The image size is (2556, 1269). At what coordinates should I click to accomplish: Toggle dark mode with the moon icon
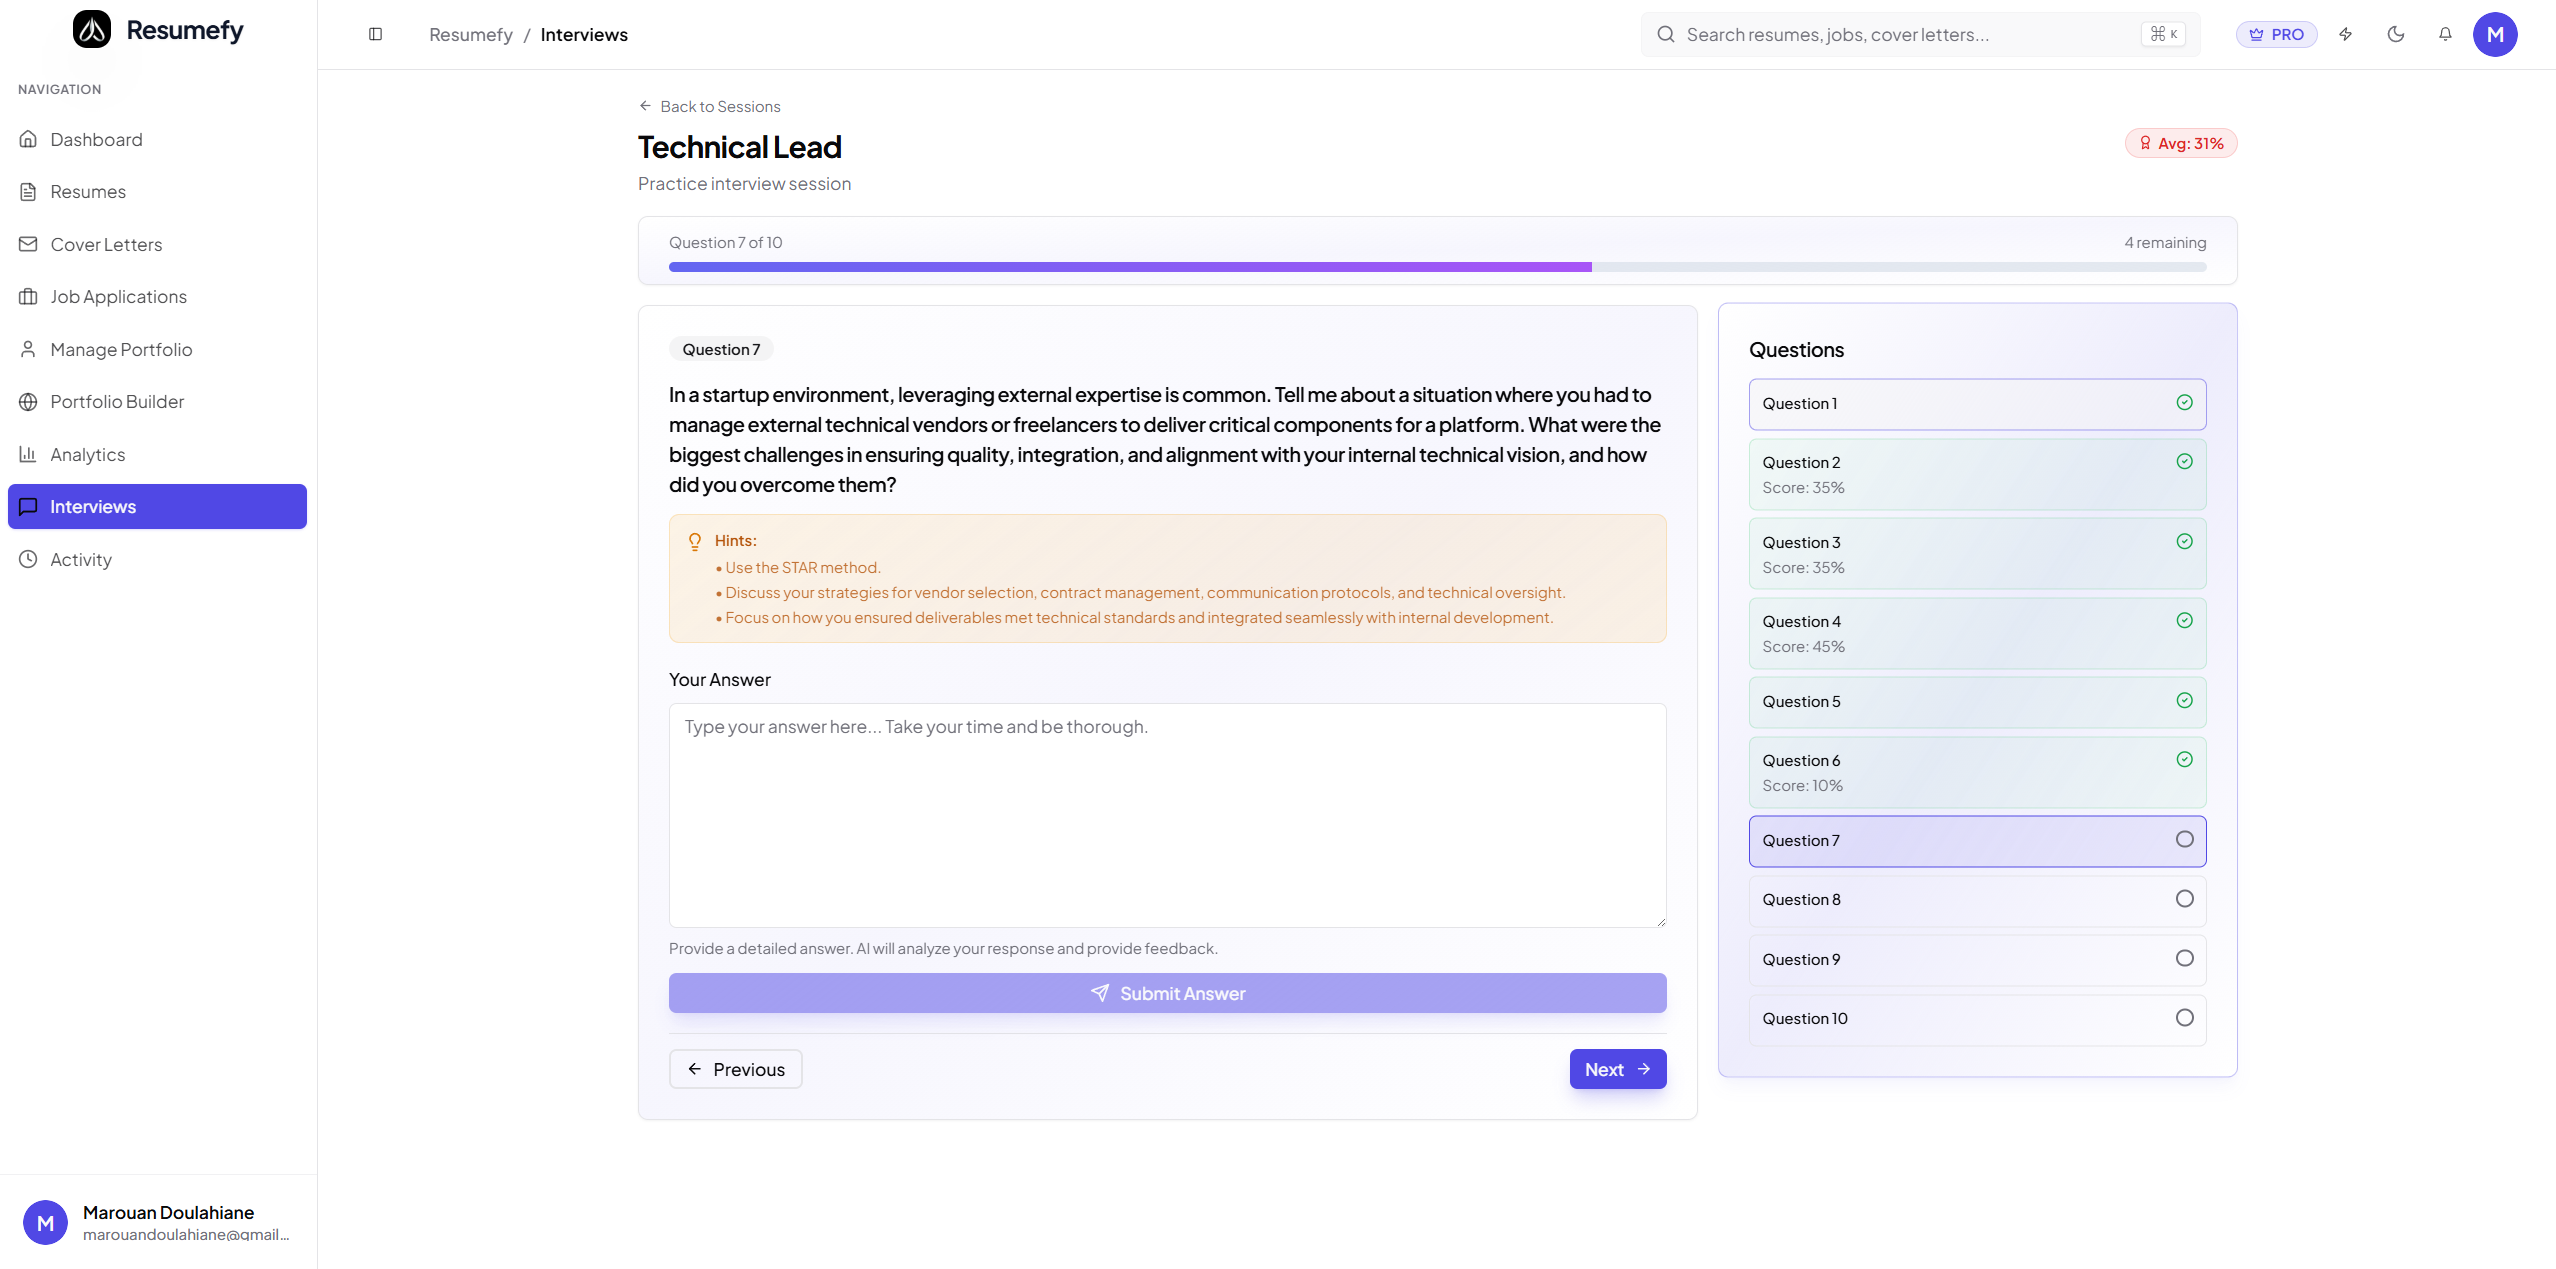click(x=2395, y=34)
